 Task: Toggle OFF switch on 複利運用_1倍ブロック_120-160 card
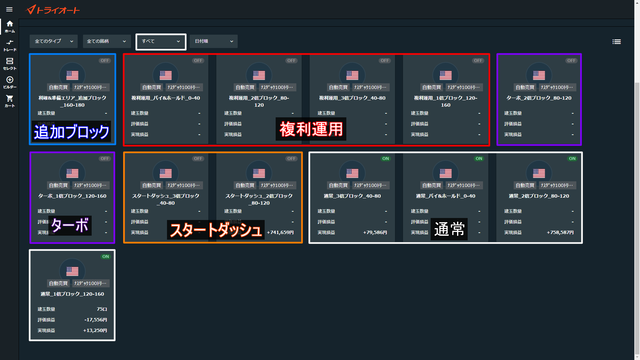pos(478,60)
